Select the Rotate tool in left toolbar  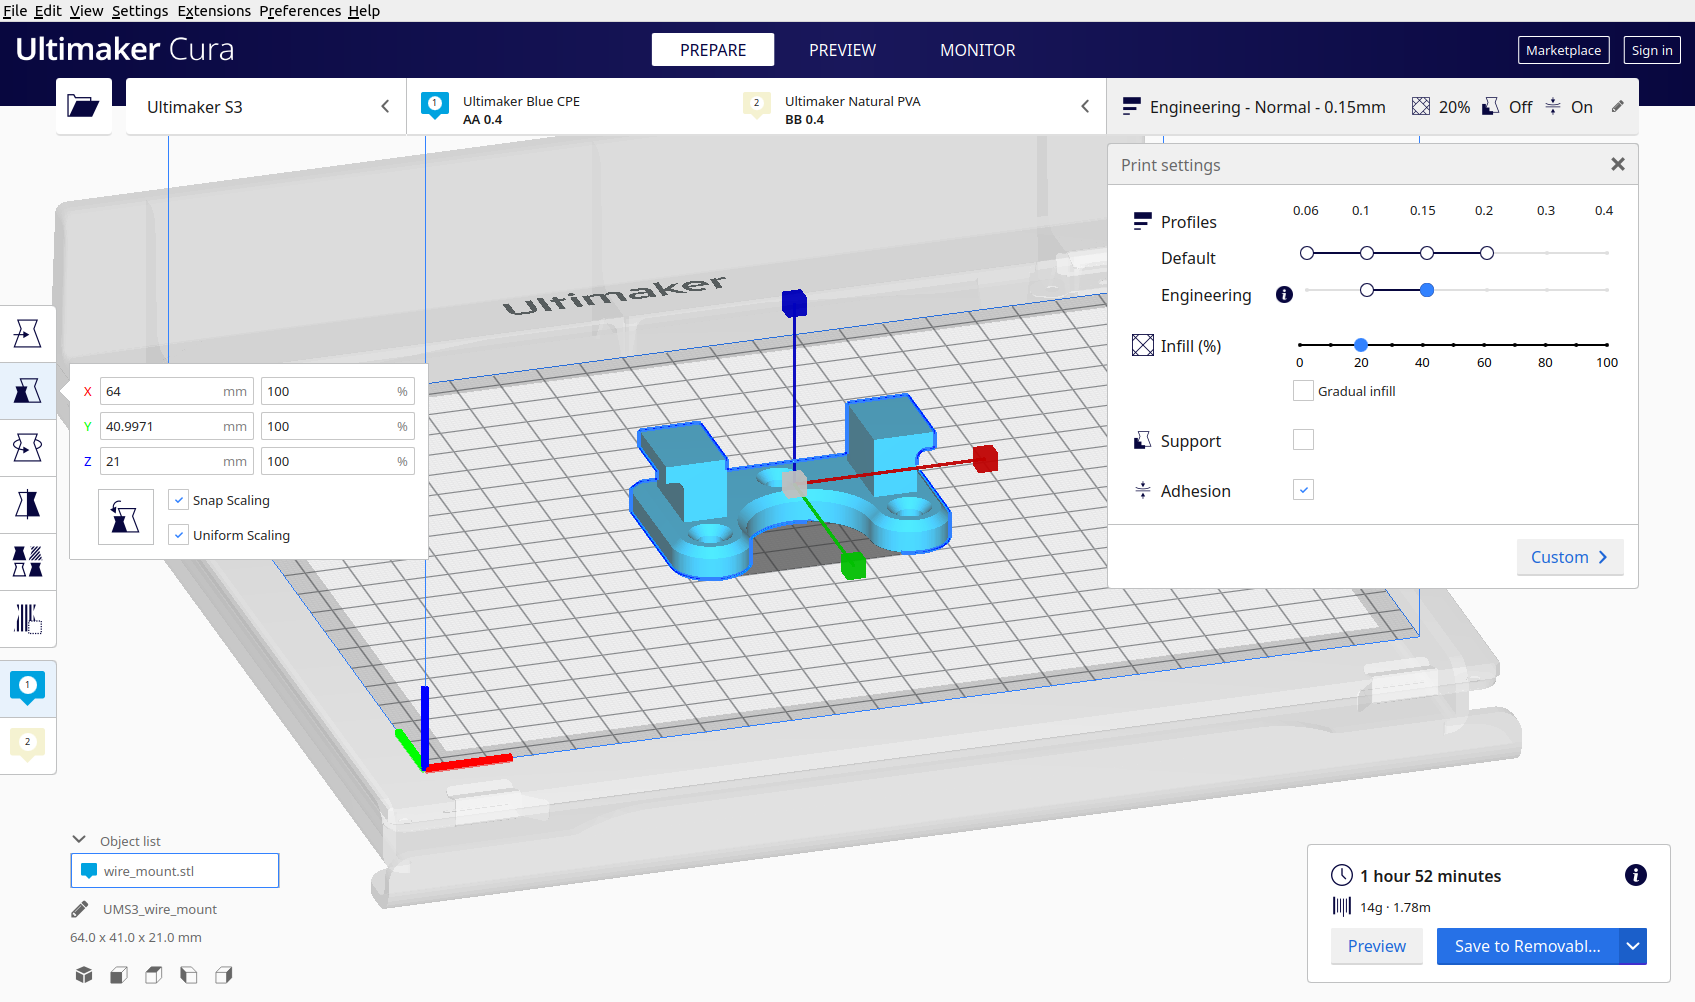tap(28, 447)
